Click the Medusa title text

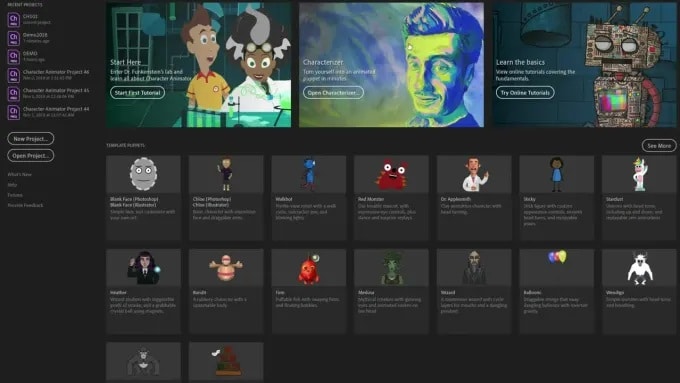[366, 292]
